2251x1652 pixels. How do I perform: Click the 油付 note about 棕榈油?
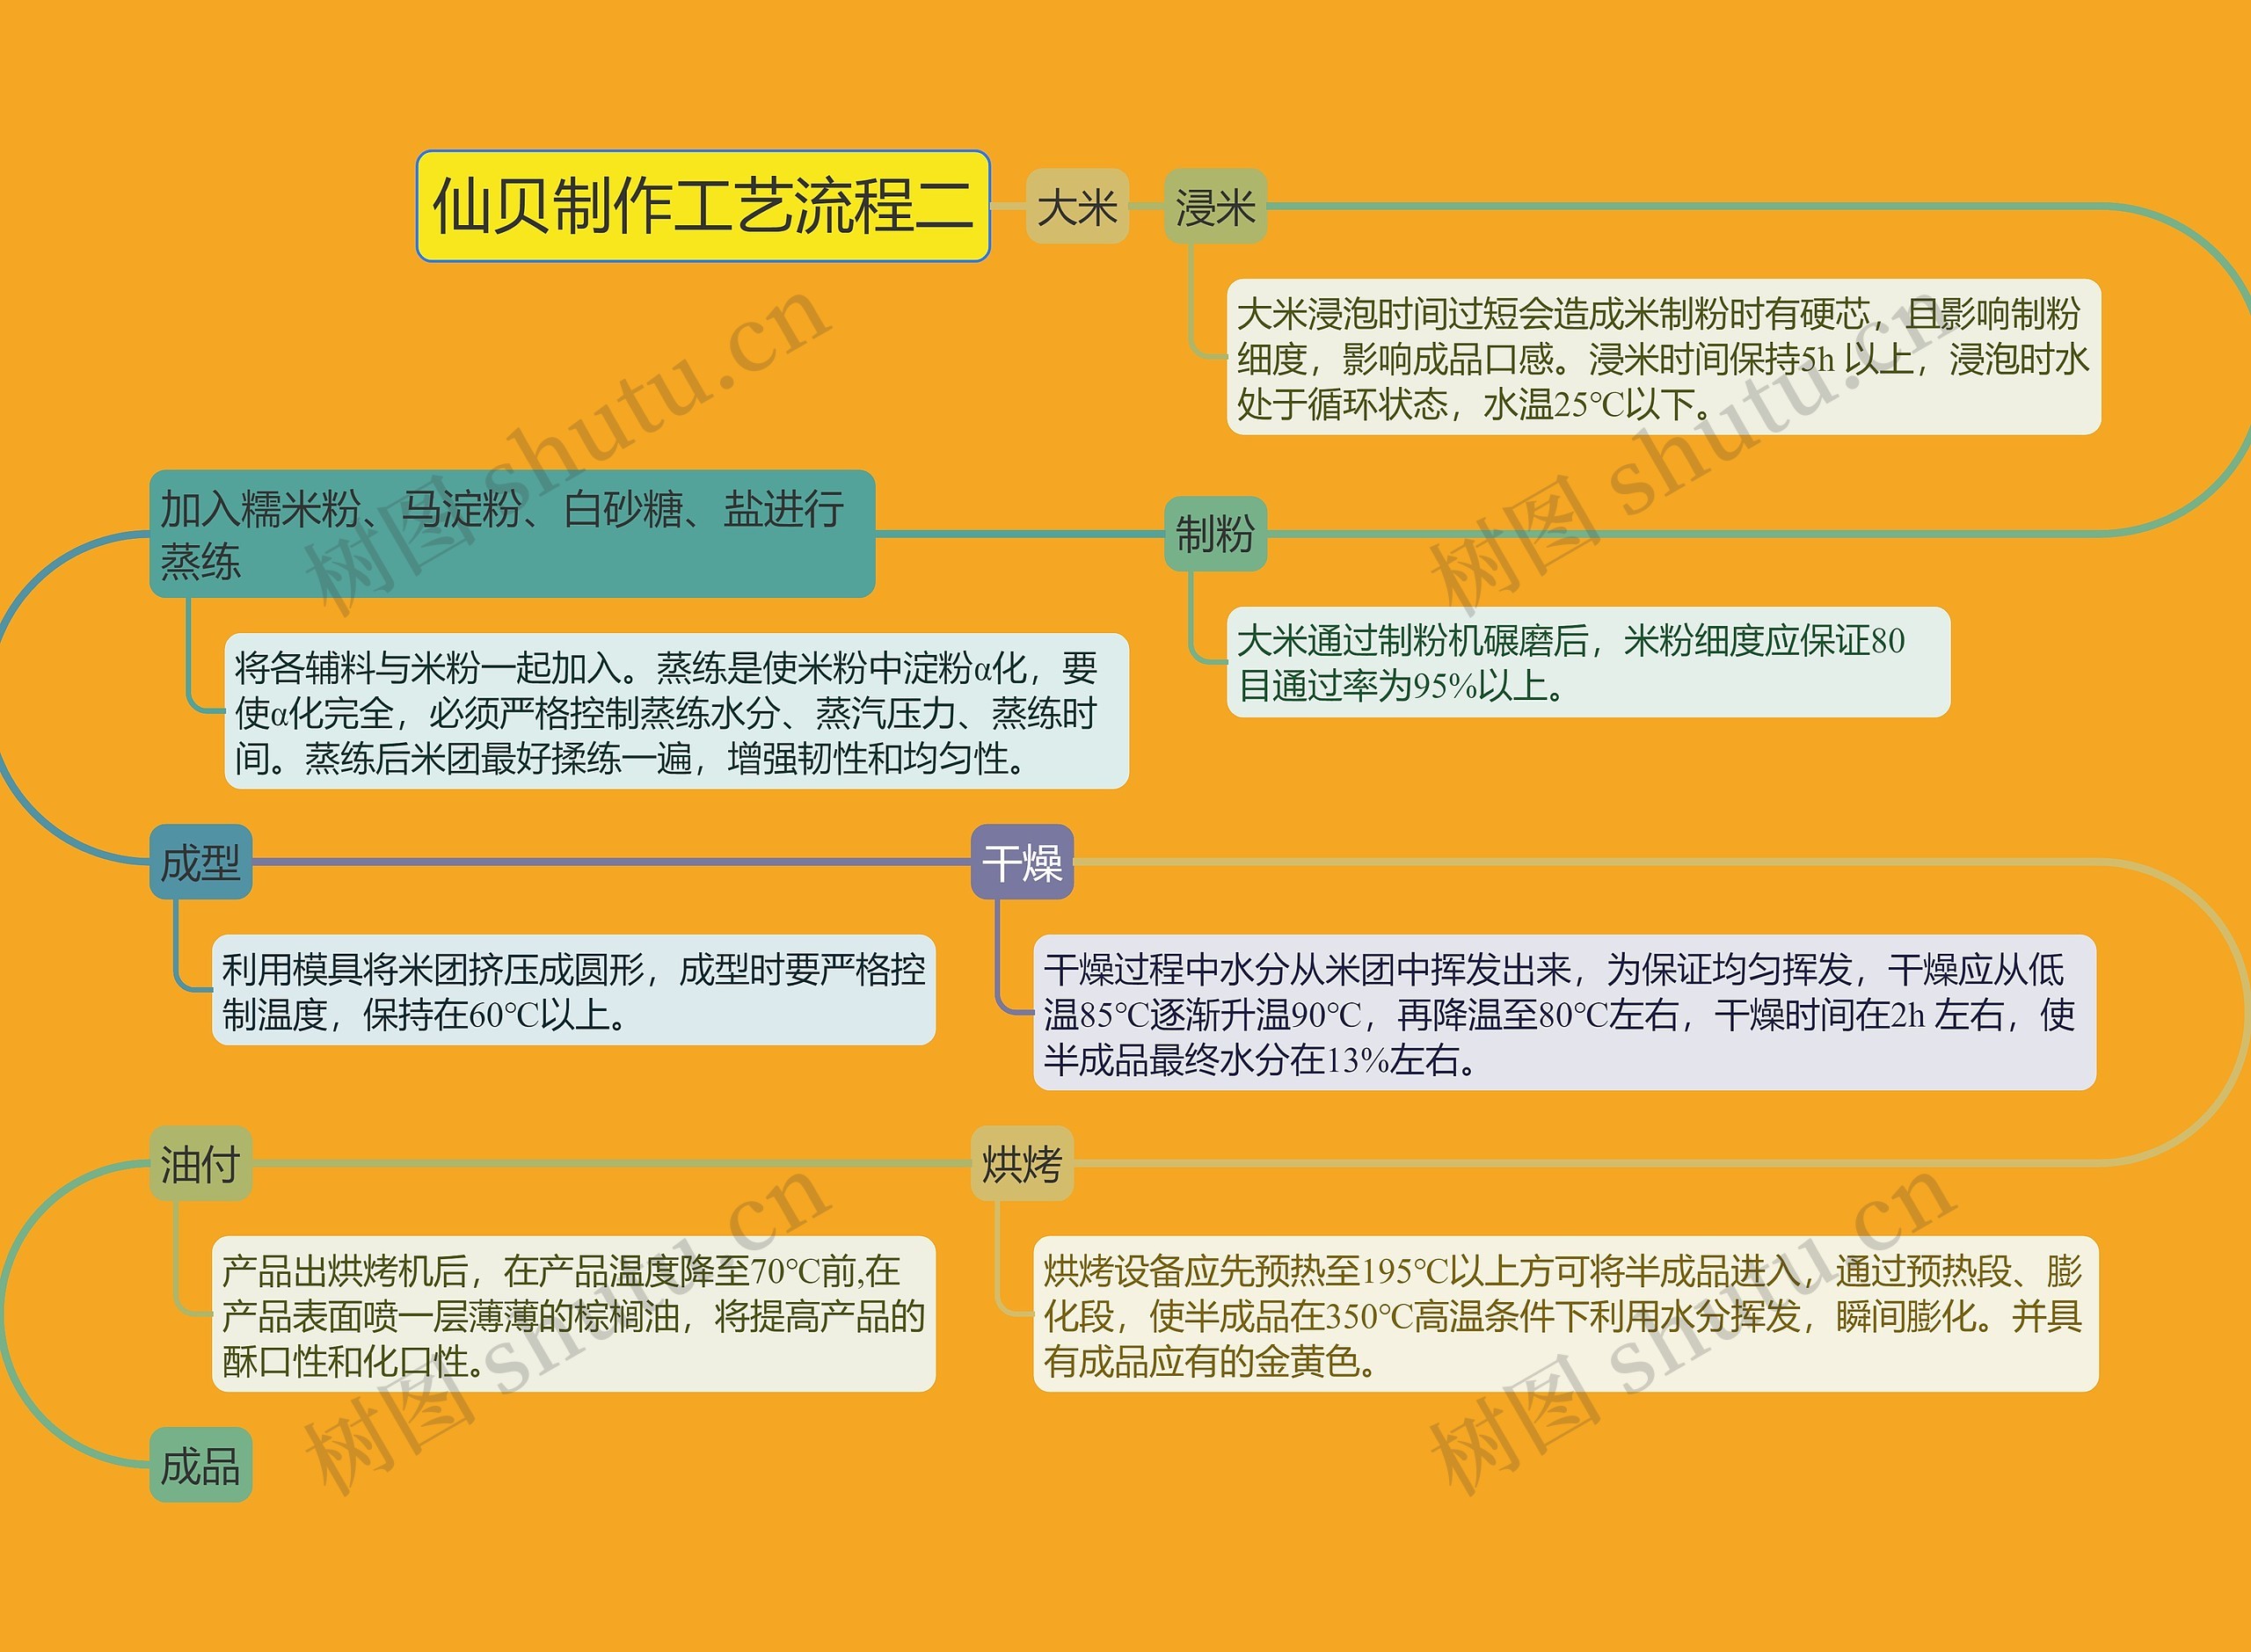point(573,1314)
